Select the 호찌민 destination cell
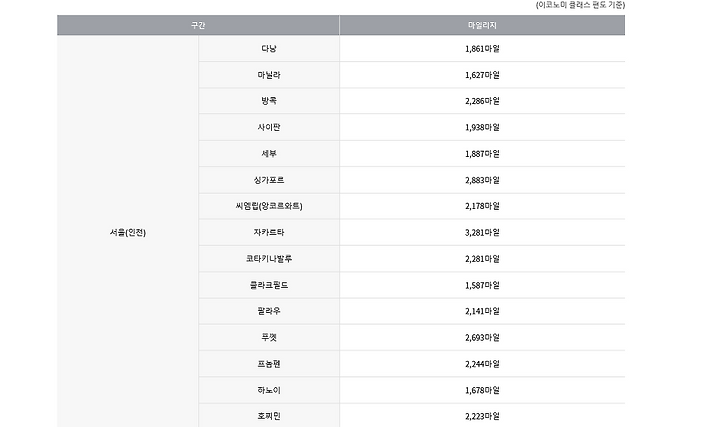Screen dimensions: 720x427 (x=269, y=416)
